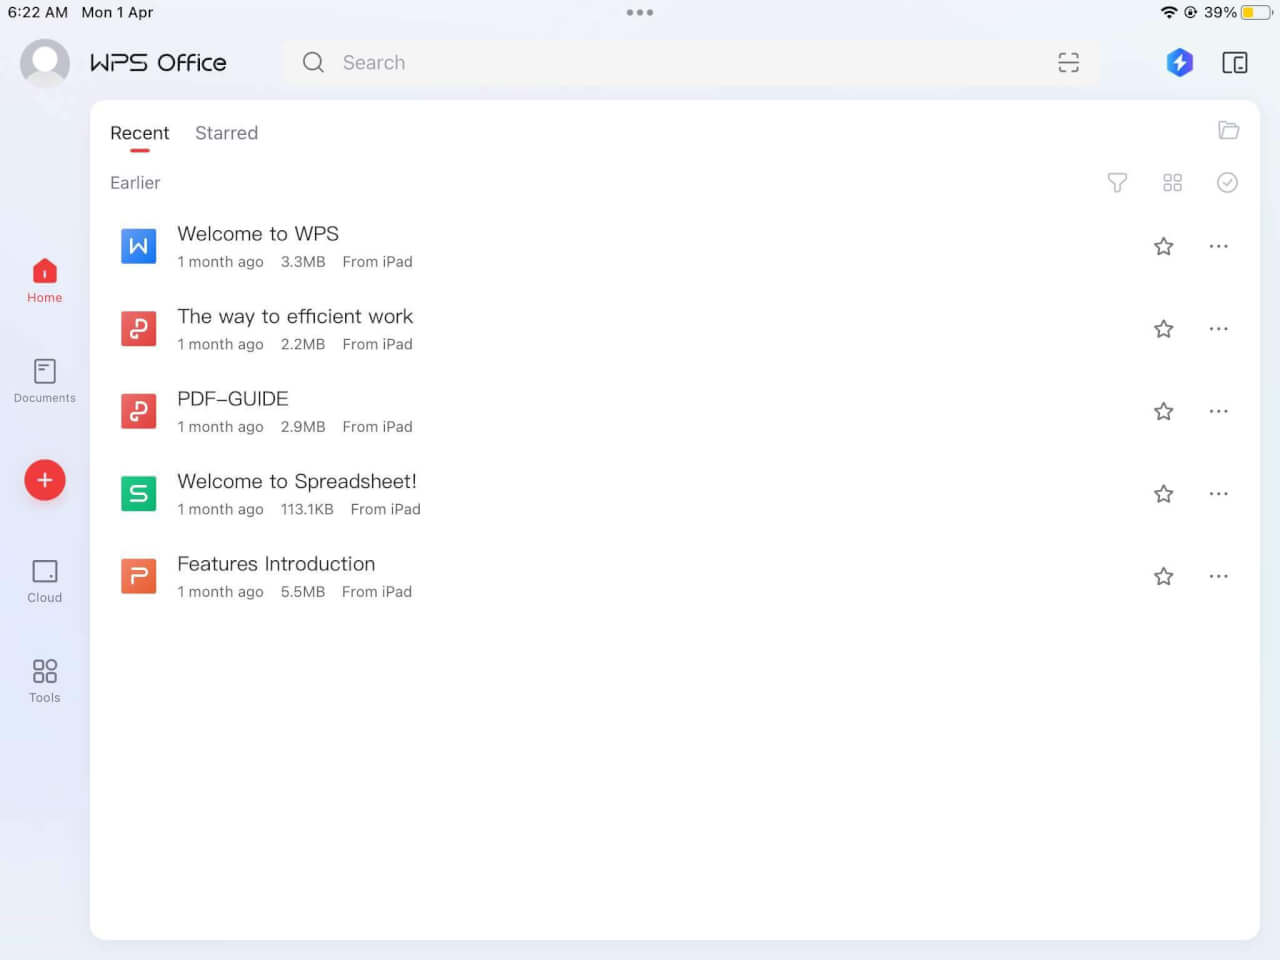This screenshot has width=1280, height=960.
Task: Enable multi-select mode with the checkmark icon
Action: tap(1227, 183)
